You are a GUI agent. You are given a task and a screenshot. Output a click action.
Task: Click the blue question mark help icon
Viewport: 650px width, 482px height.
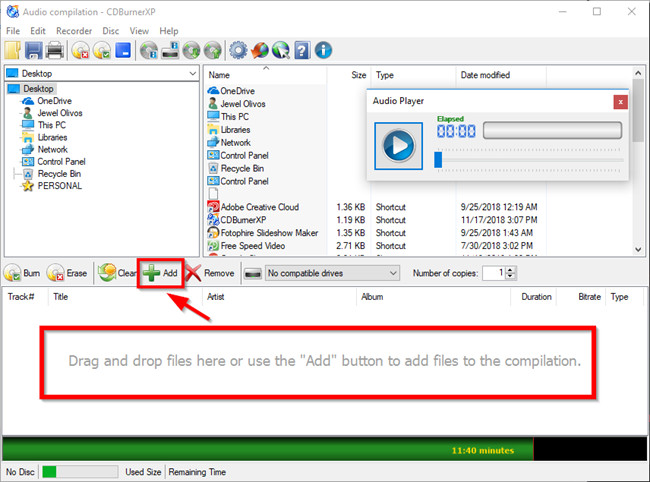click(302, 50)
